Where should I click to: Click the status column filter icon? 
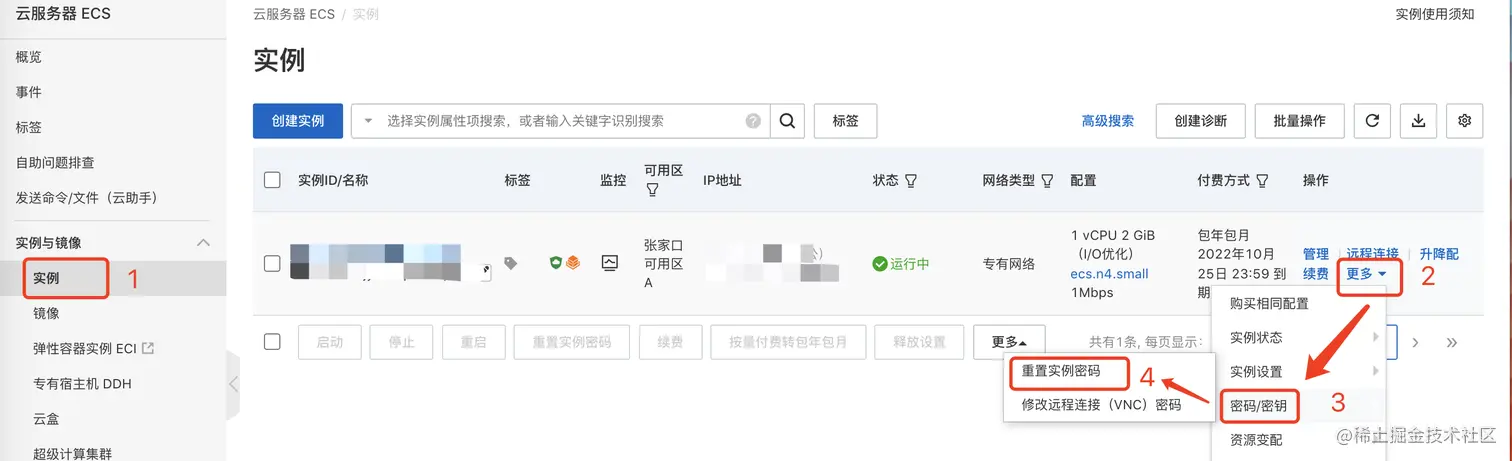(911, 181)
